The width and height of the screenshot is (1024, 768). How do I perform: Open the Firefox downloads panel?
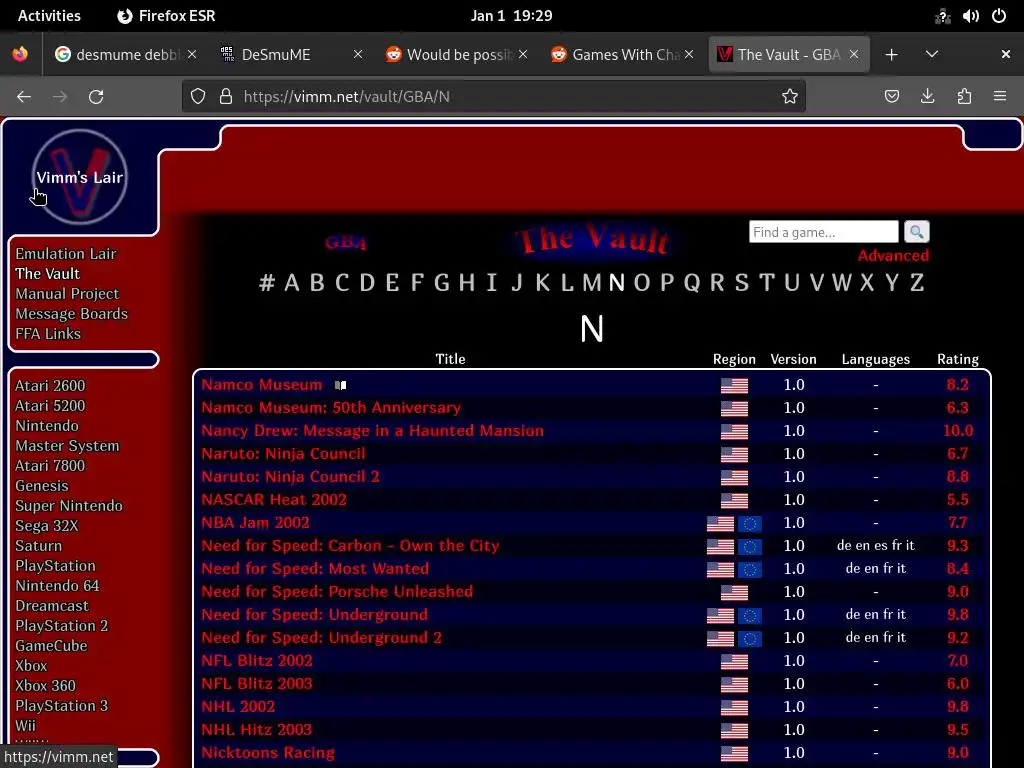[927, 97]
